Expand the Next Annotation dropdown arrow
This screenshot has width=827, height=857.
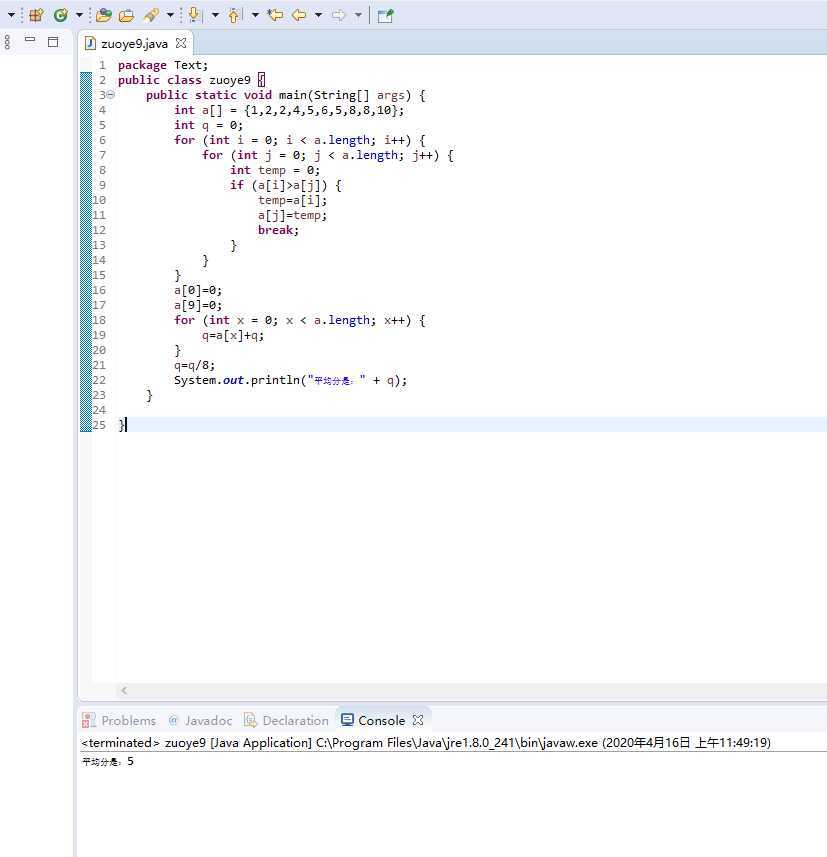(x=214, y=15)
